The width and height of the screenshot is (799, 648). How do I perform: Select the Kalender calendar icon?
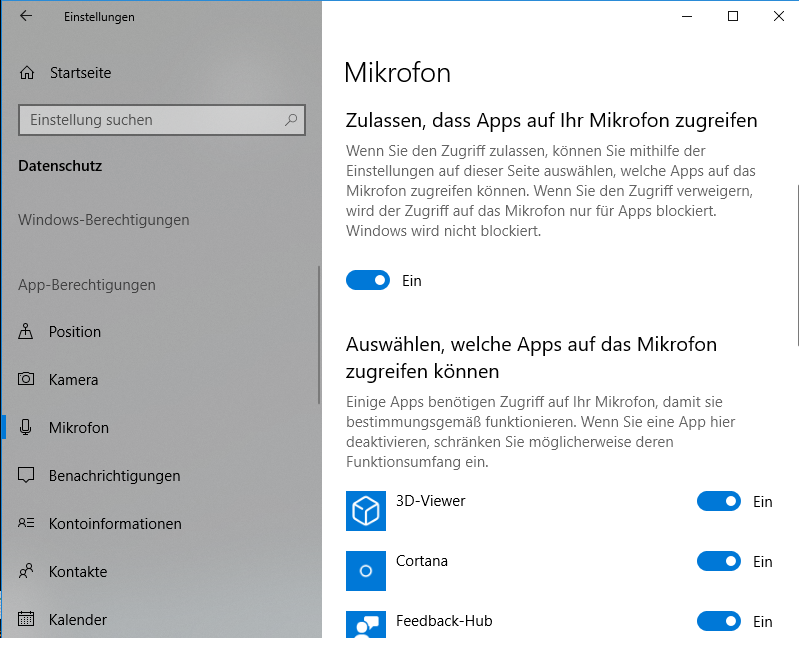point(26,618)
